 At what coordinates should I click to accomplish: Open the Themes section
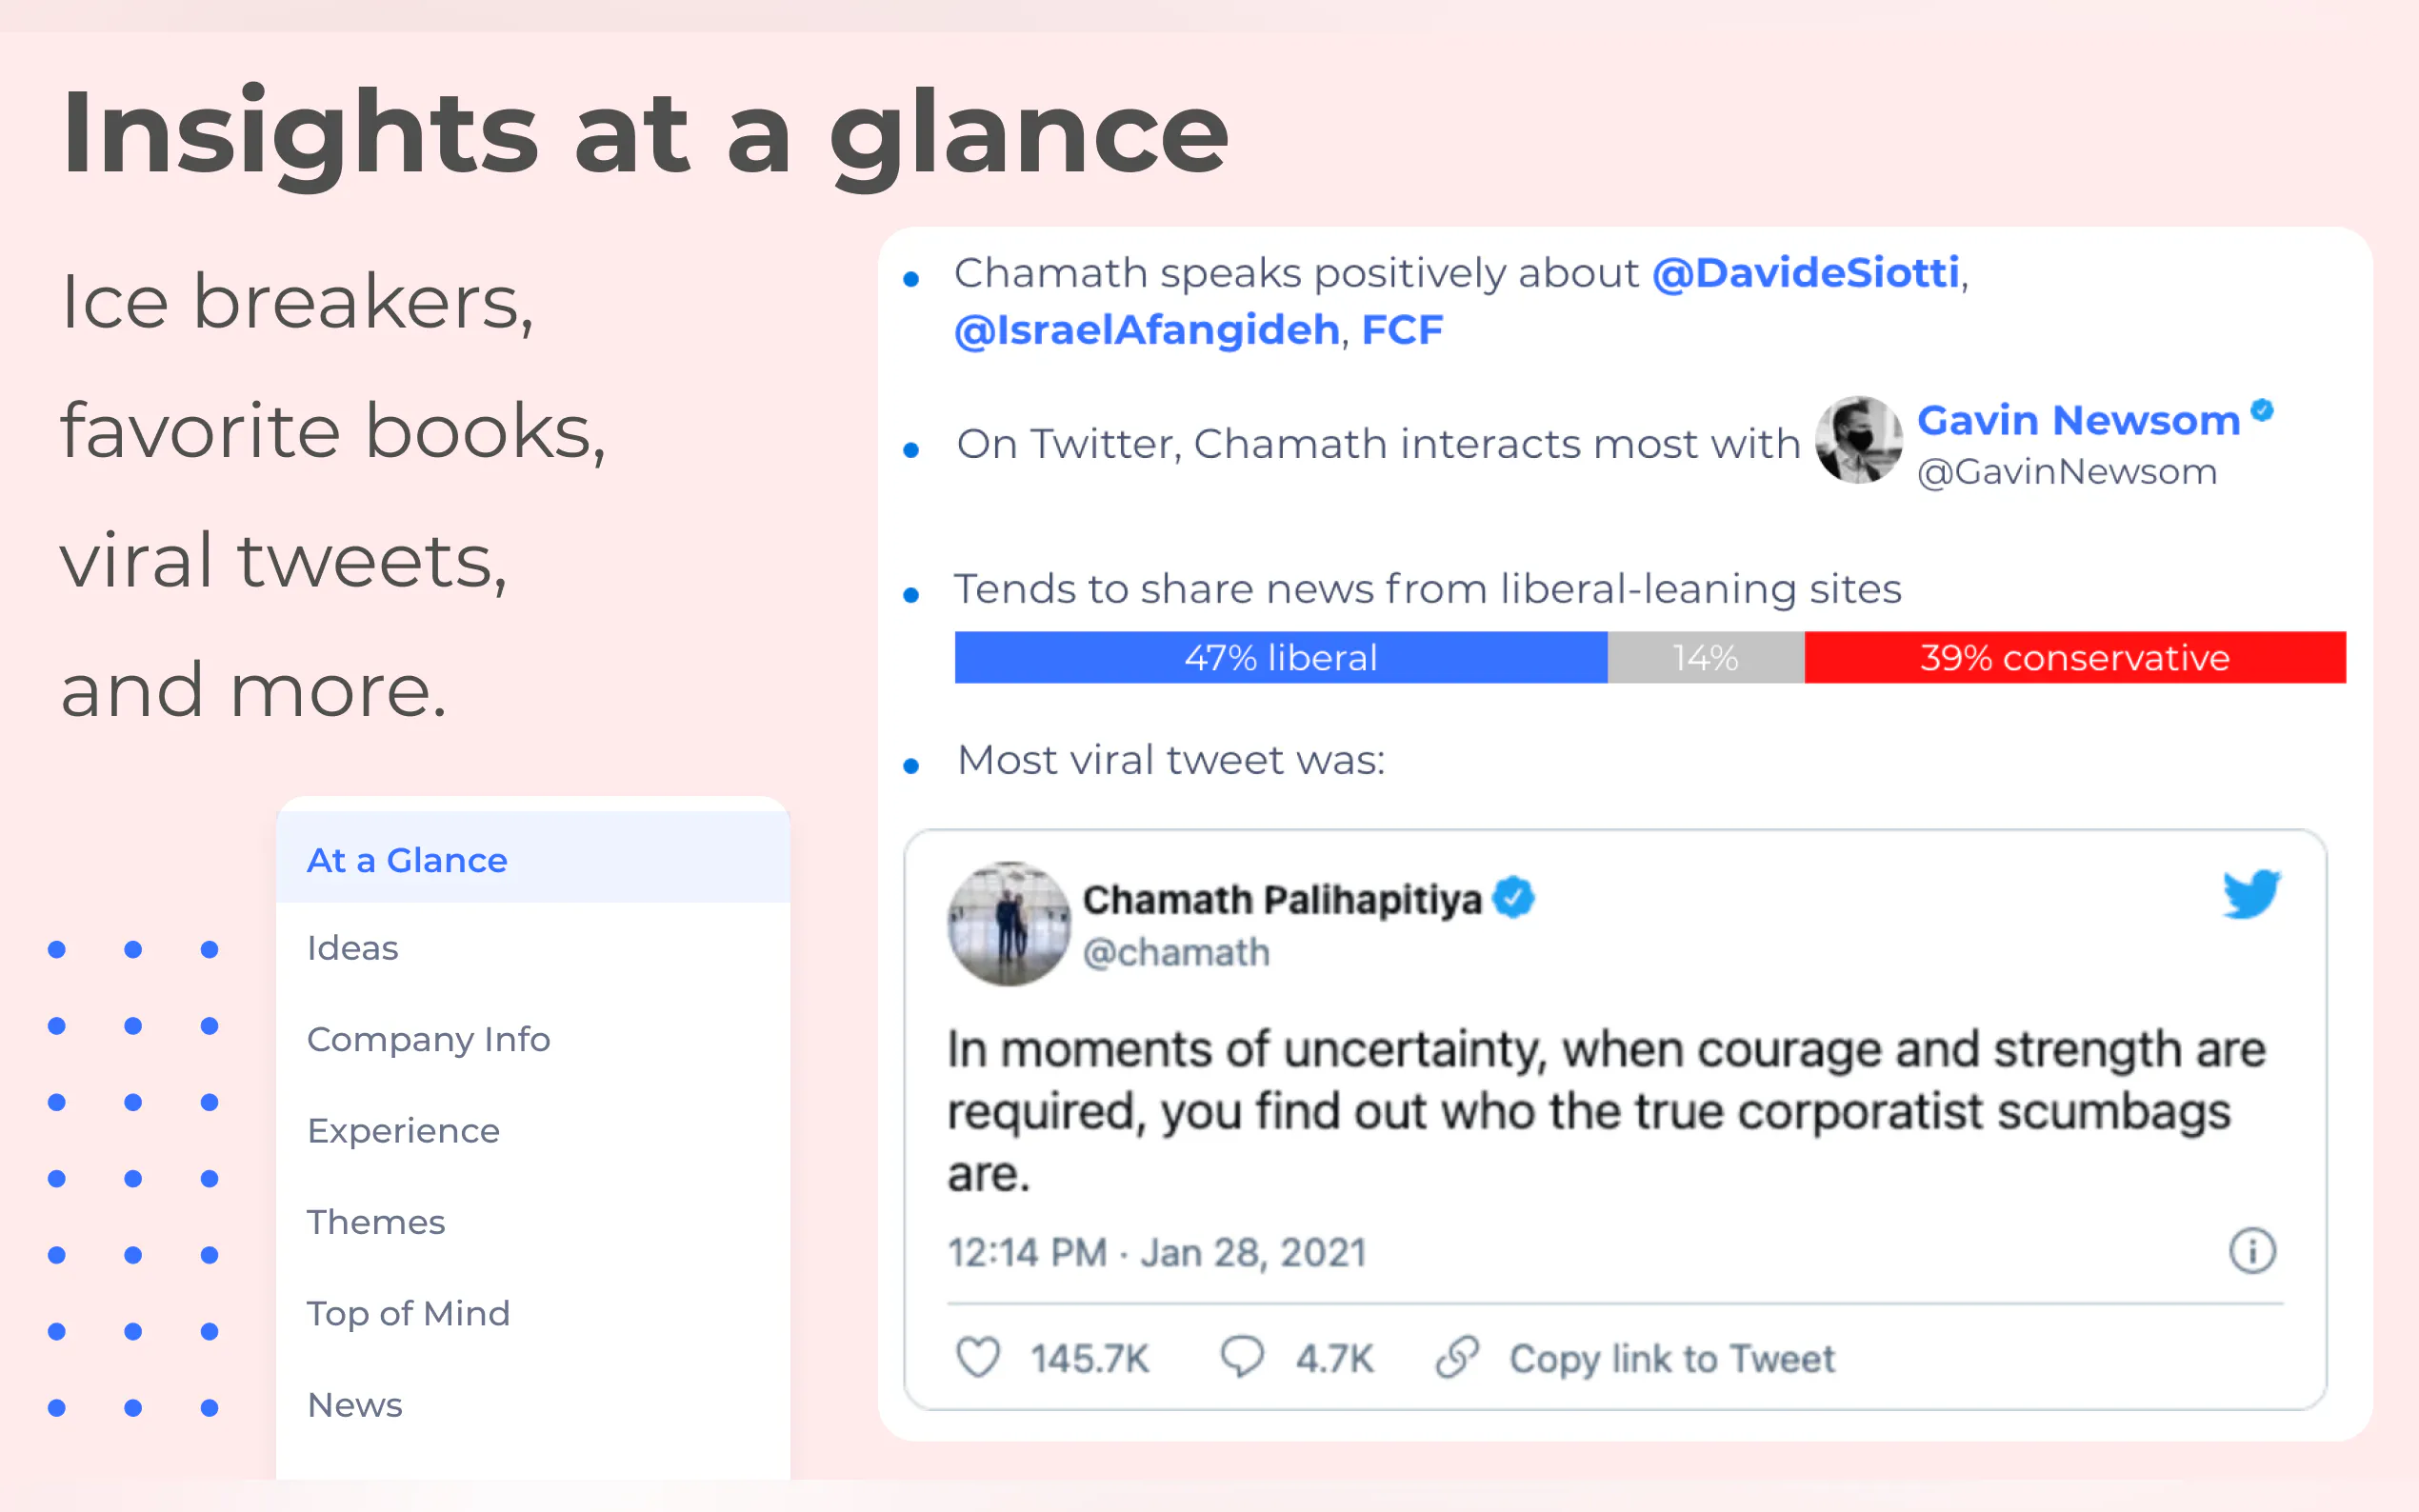[376, 1222]
